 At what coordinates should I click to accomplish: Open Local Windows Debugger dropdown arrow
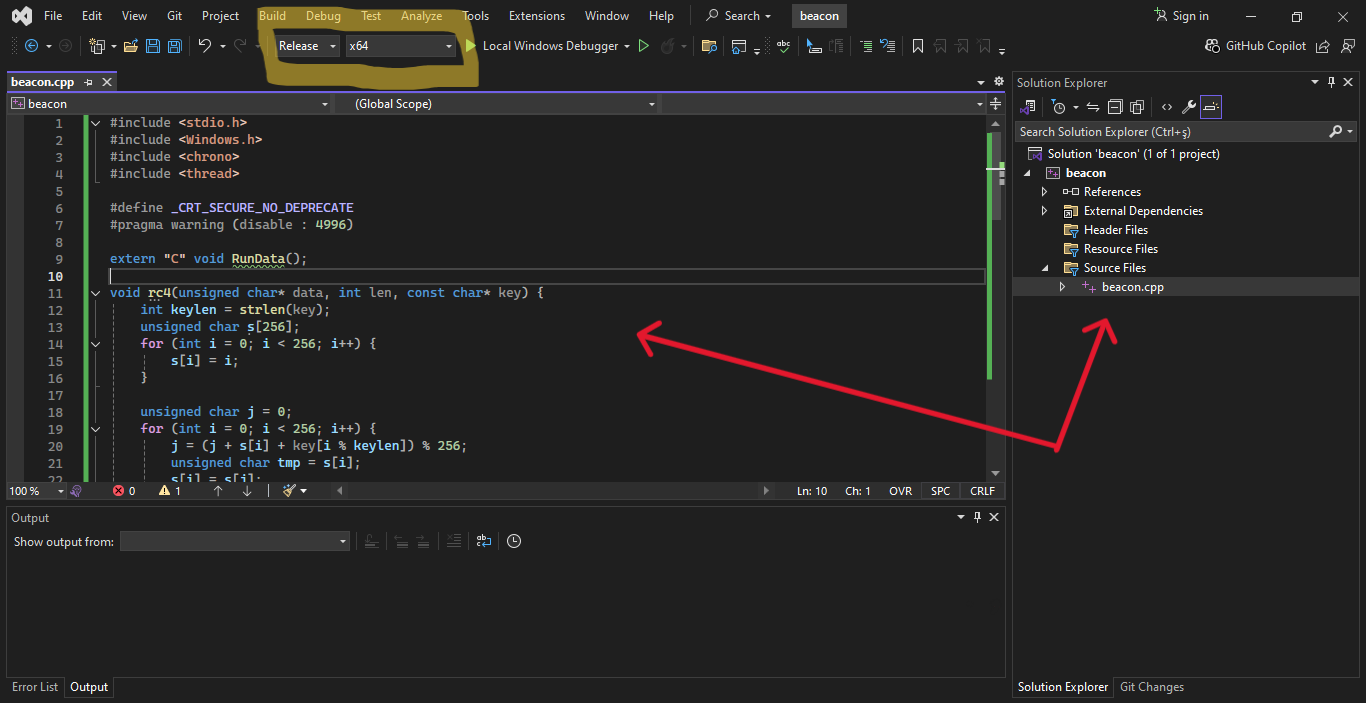pos(627,46)
